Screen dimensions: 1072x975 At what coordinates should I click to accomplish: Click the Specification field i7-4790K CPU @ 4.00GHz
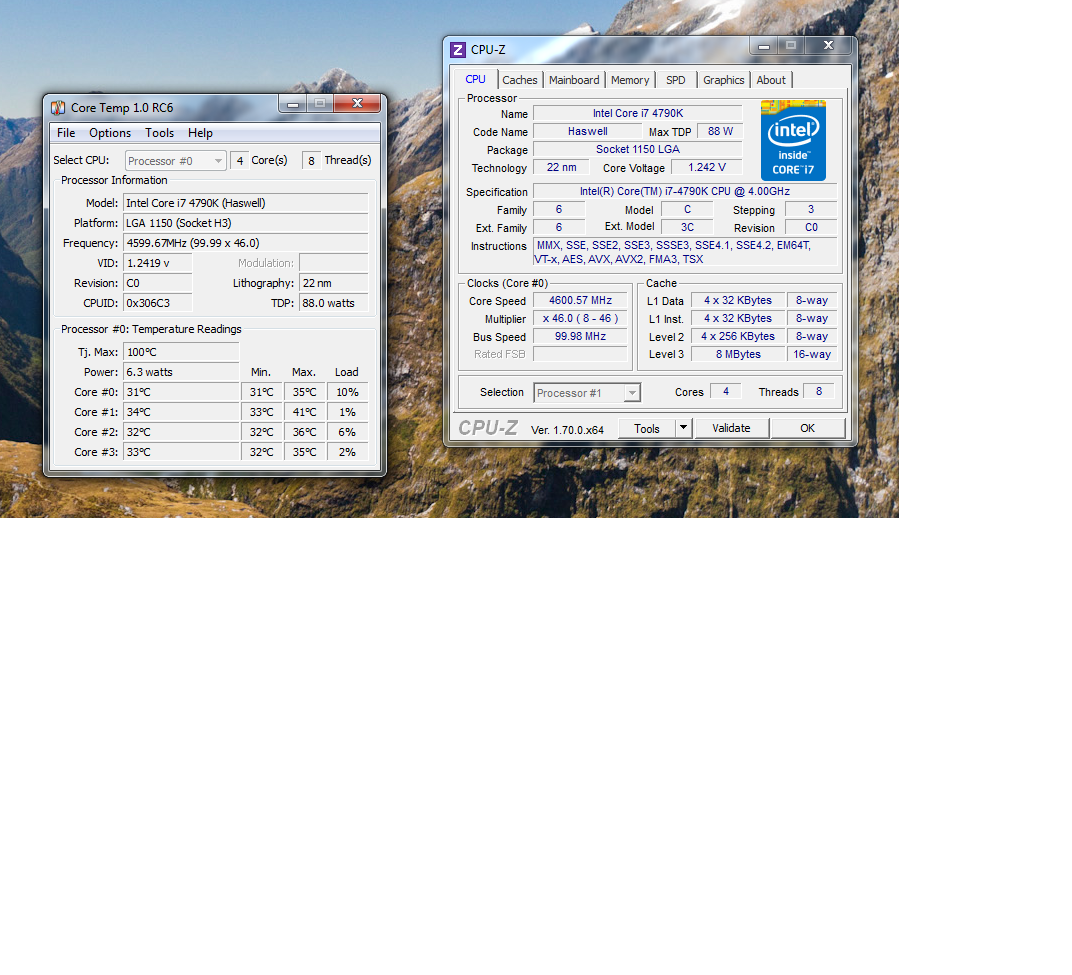tap(685, 191)
